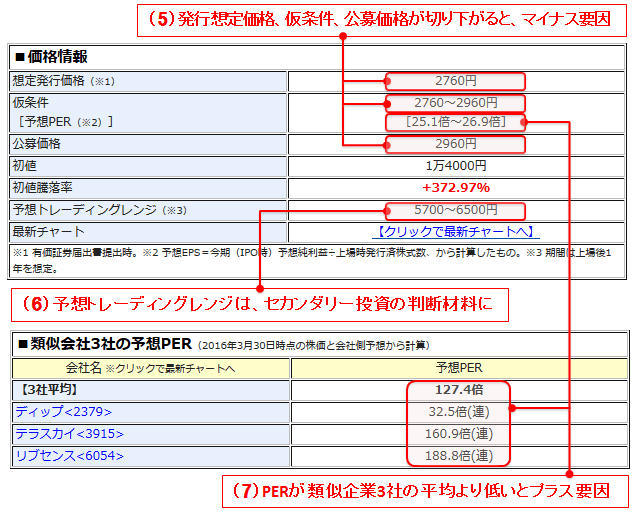This screenshot has height=515, width=640.
Task: Click the 初値騰落率 value +372.97%
Action: 456,188
